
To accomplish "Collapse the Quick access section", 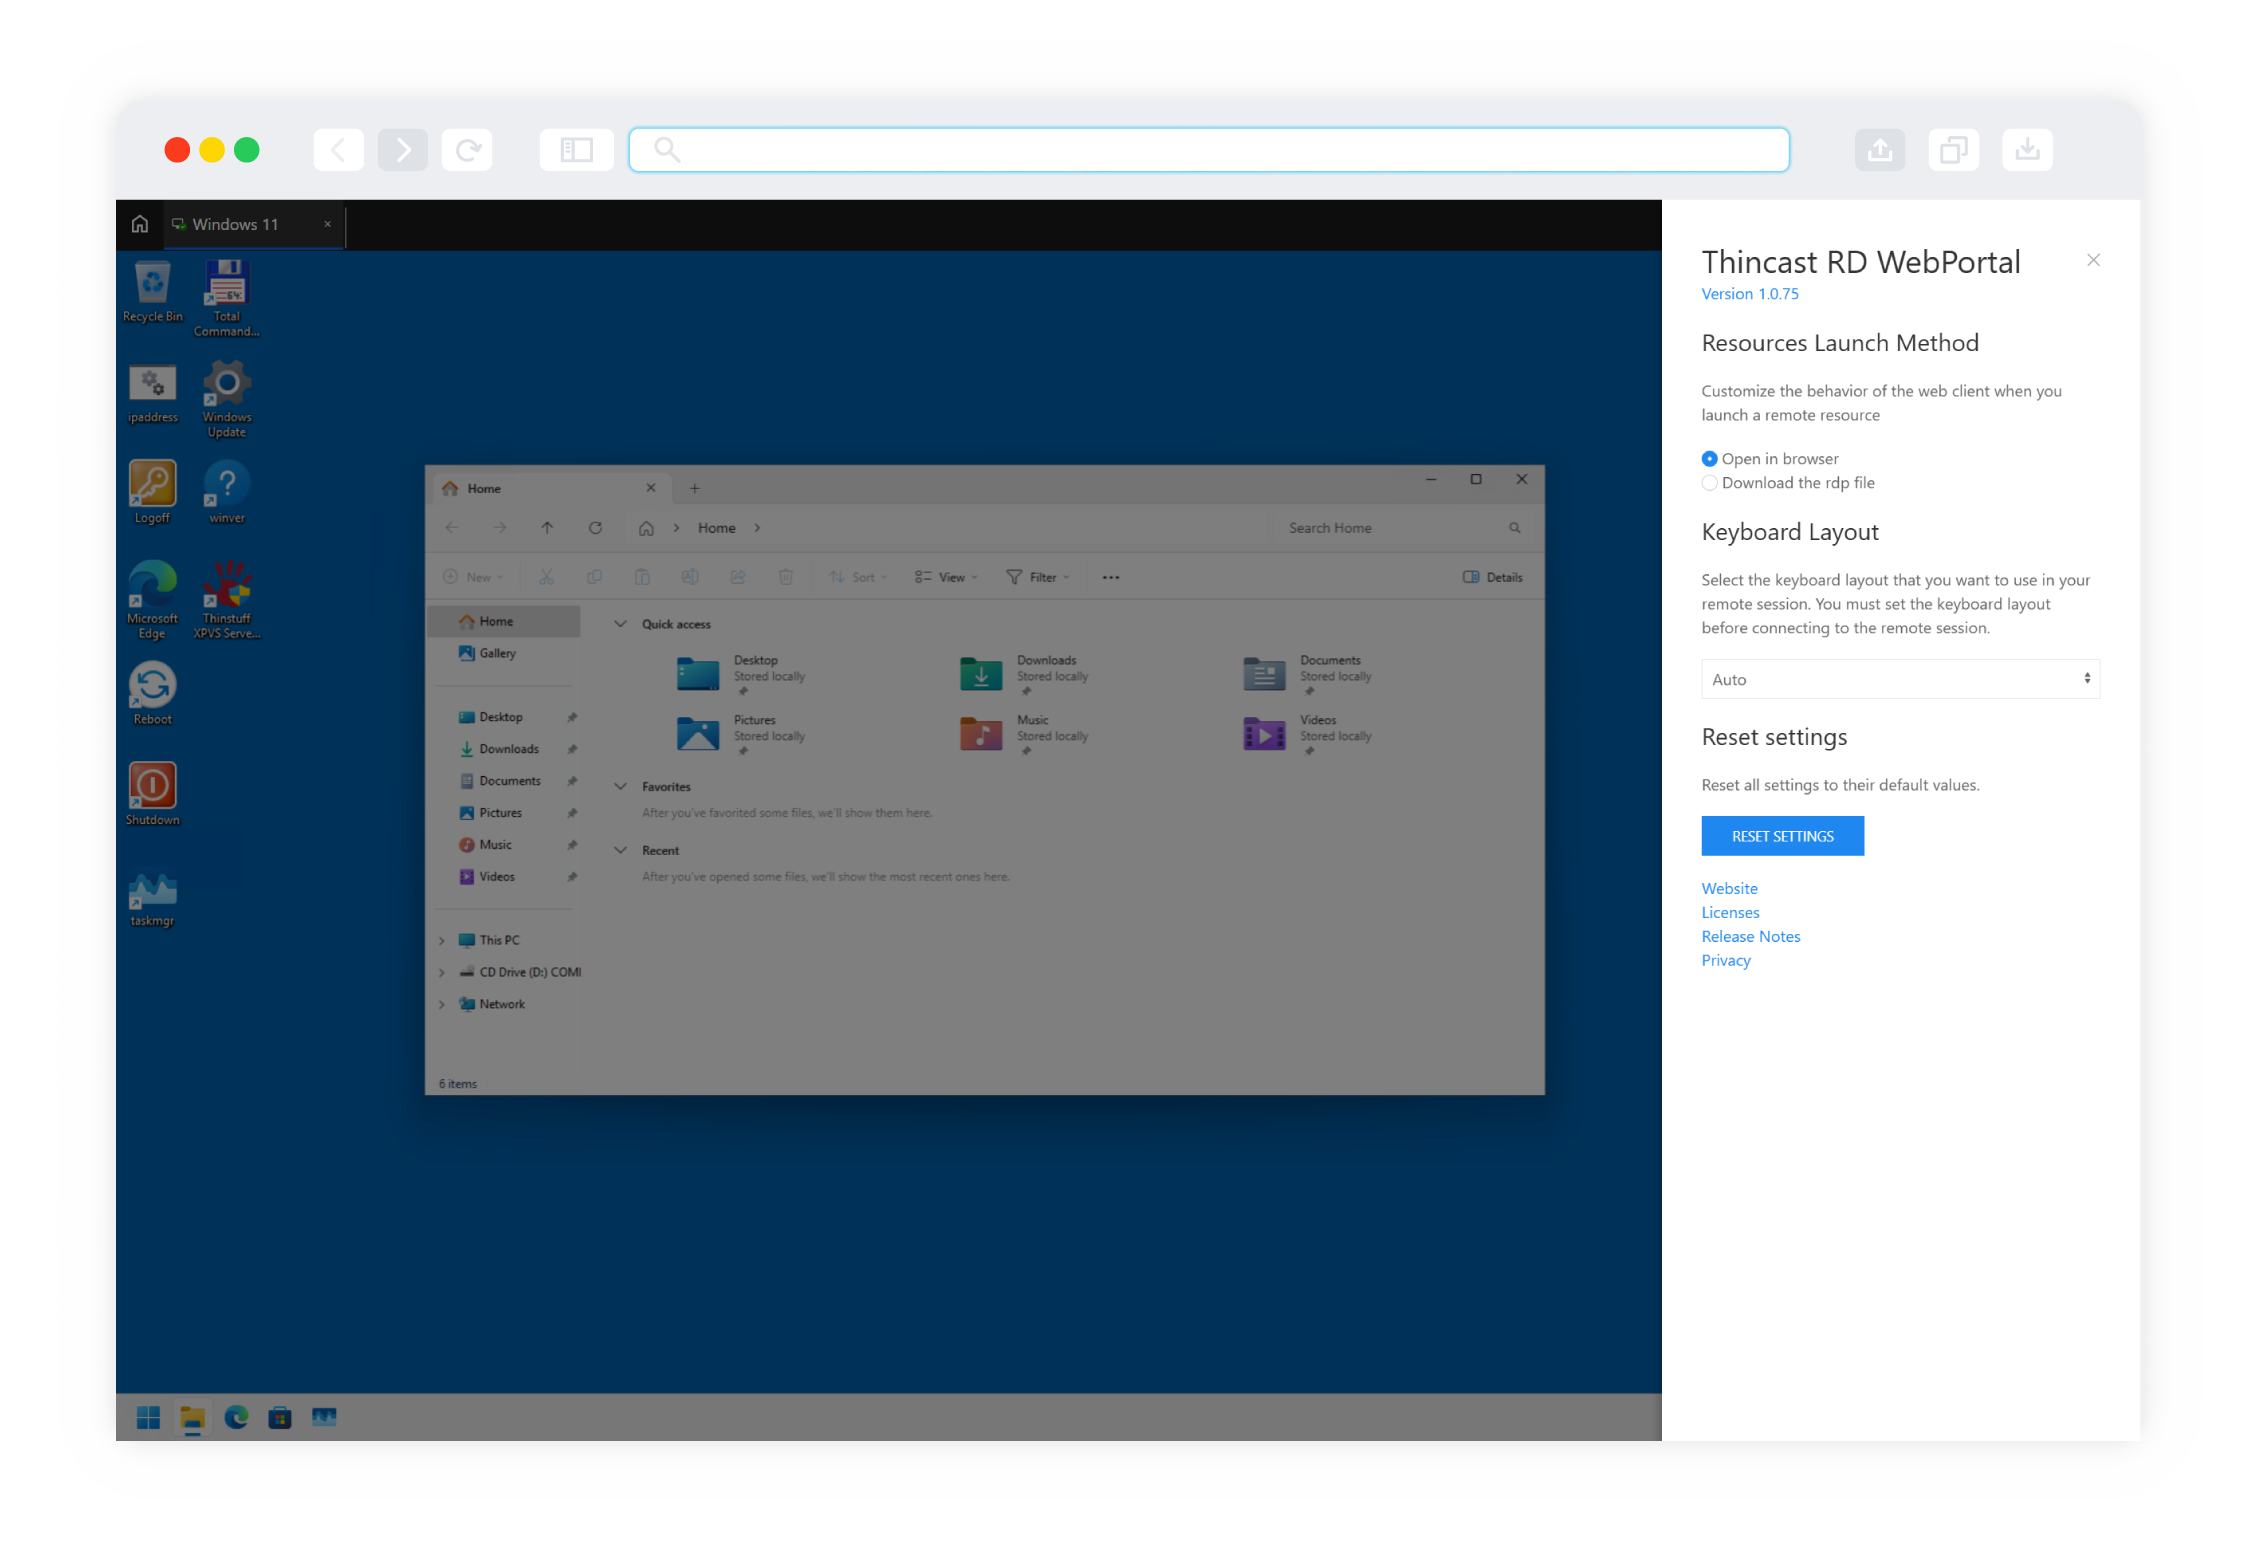I will [620, 624].
